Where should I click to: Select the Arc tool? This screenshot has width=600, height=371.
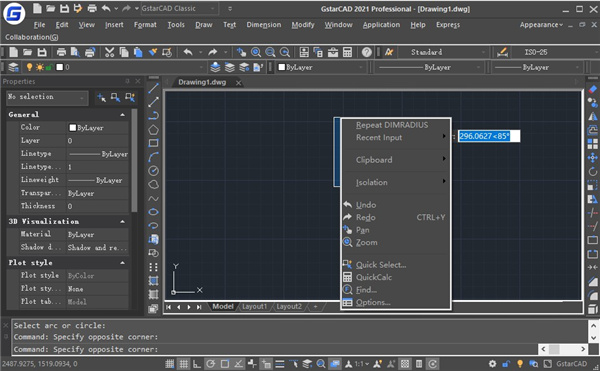(153, 157)
